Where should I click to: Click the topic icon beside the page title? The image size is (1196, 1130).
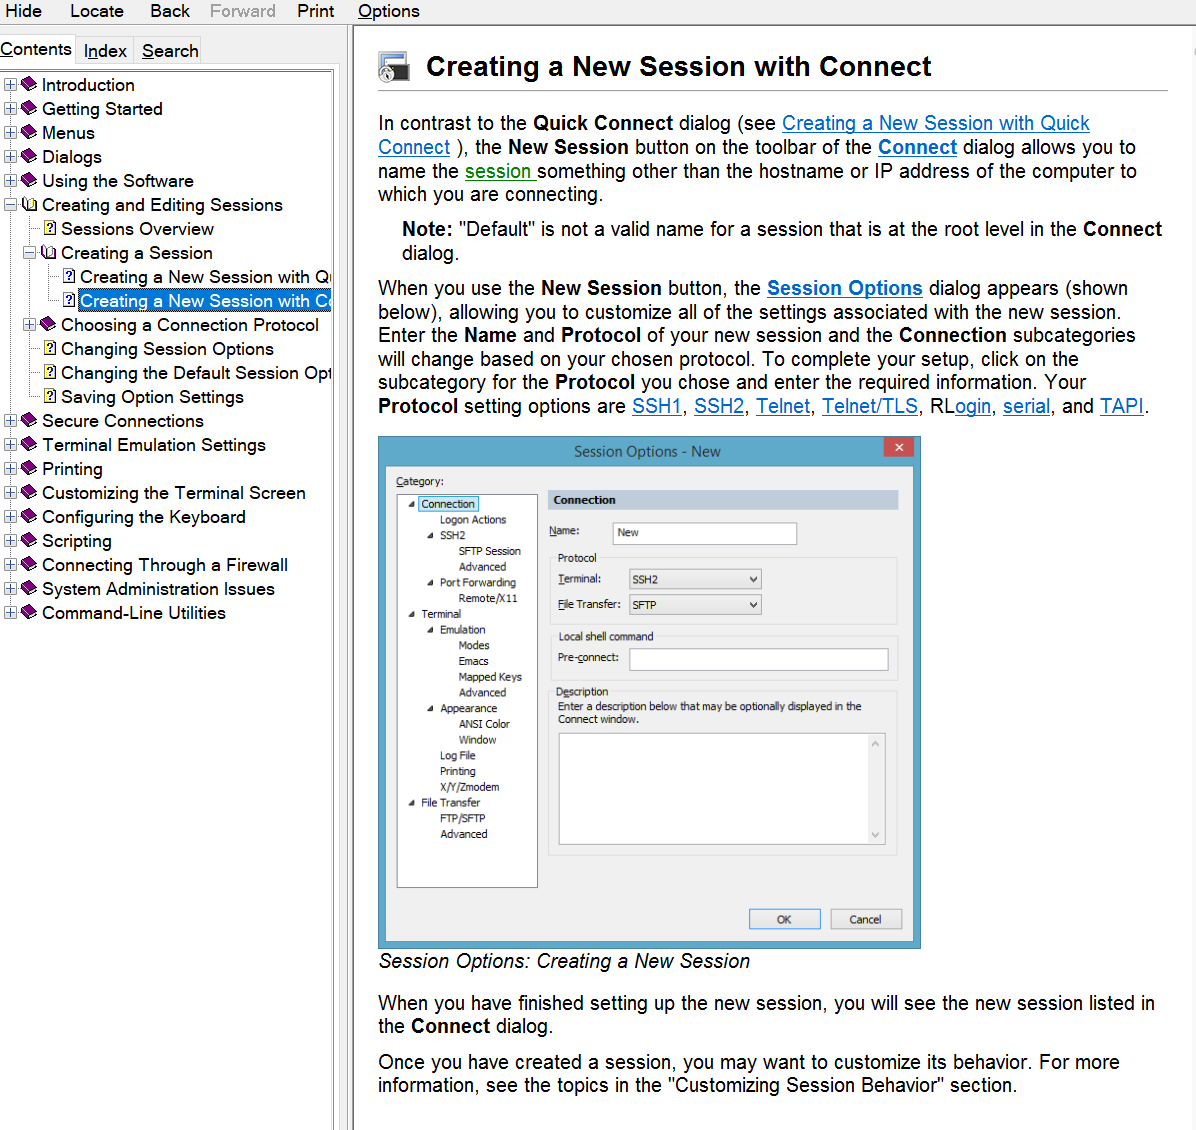[394, 67]
